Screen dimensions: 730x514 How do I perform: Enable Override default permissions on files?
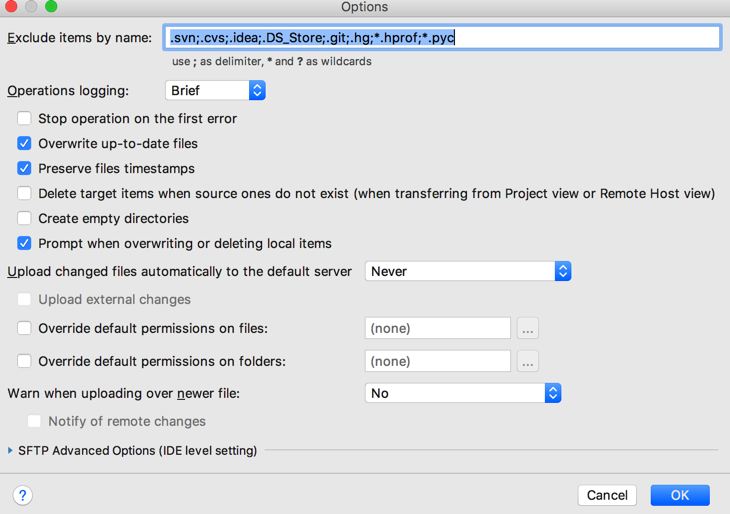(x=25, y=328)
